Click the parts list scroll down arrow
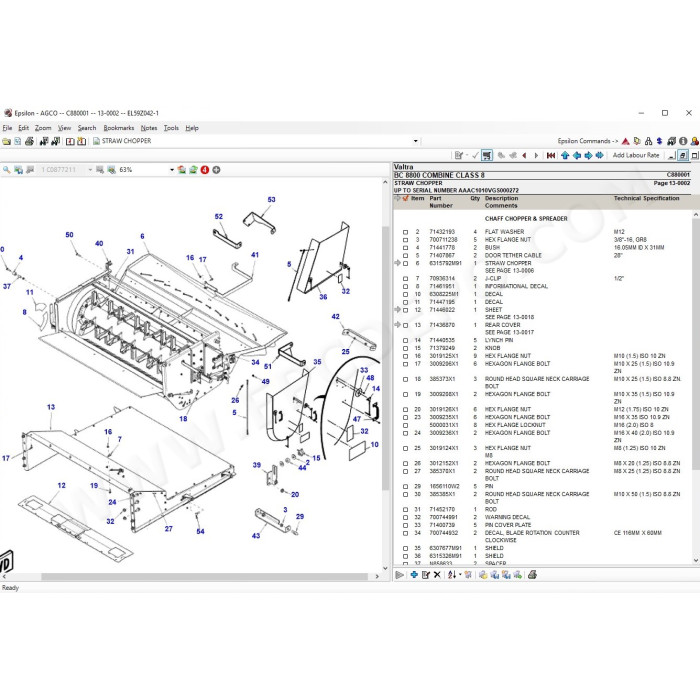This screenshot has width=700, height=700. point(696,560)
